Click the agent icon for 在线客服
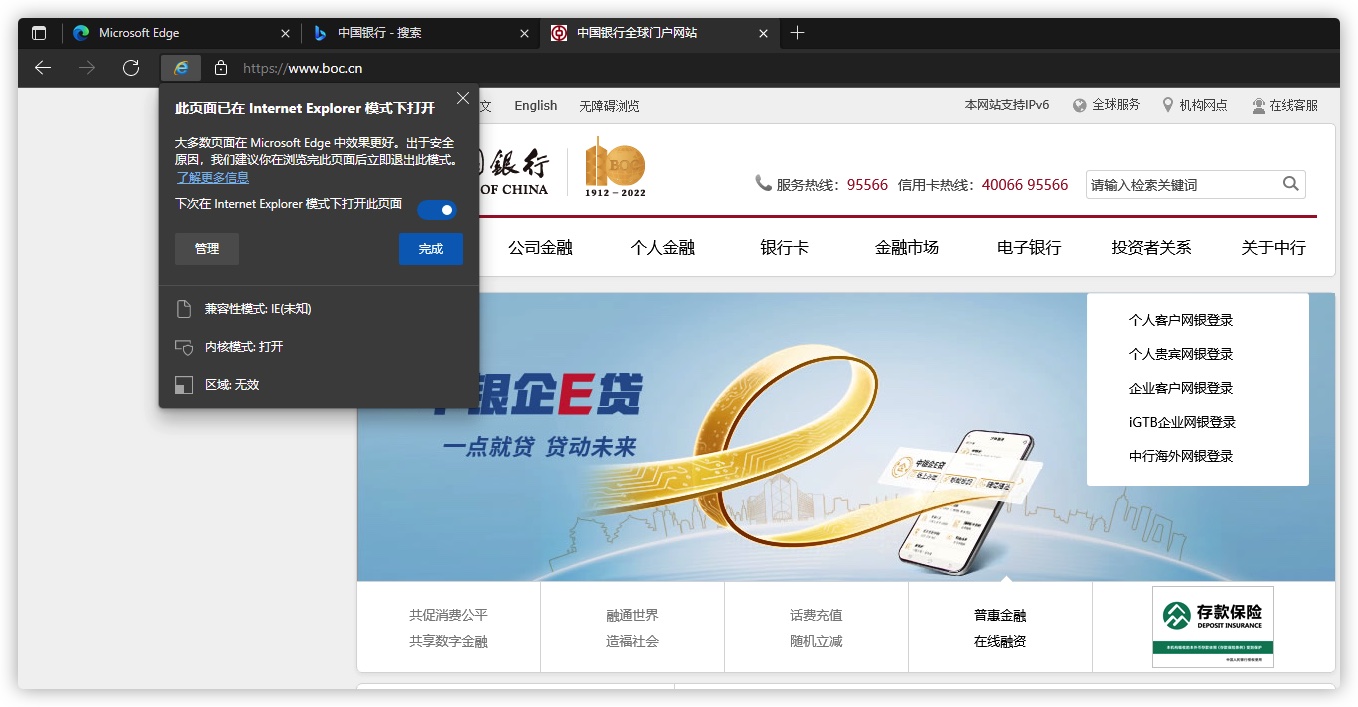Viewport: 1358px width, 707px height. (x=1258, y=105)
